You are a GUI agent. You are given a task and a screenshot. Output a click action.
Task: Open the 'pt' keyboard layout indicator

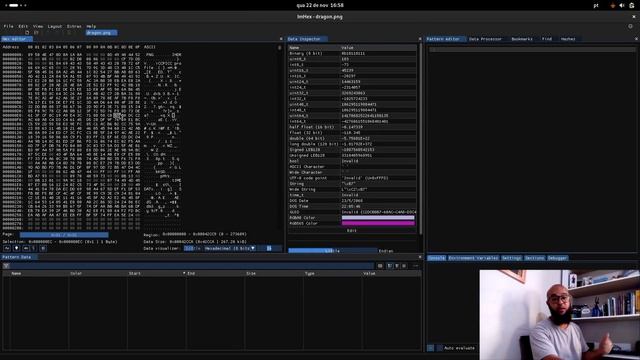point(596,5)
